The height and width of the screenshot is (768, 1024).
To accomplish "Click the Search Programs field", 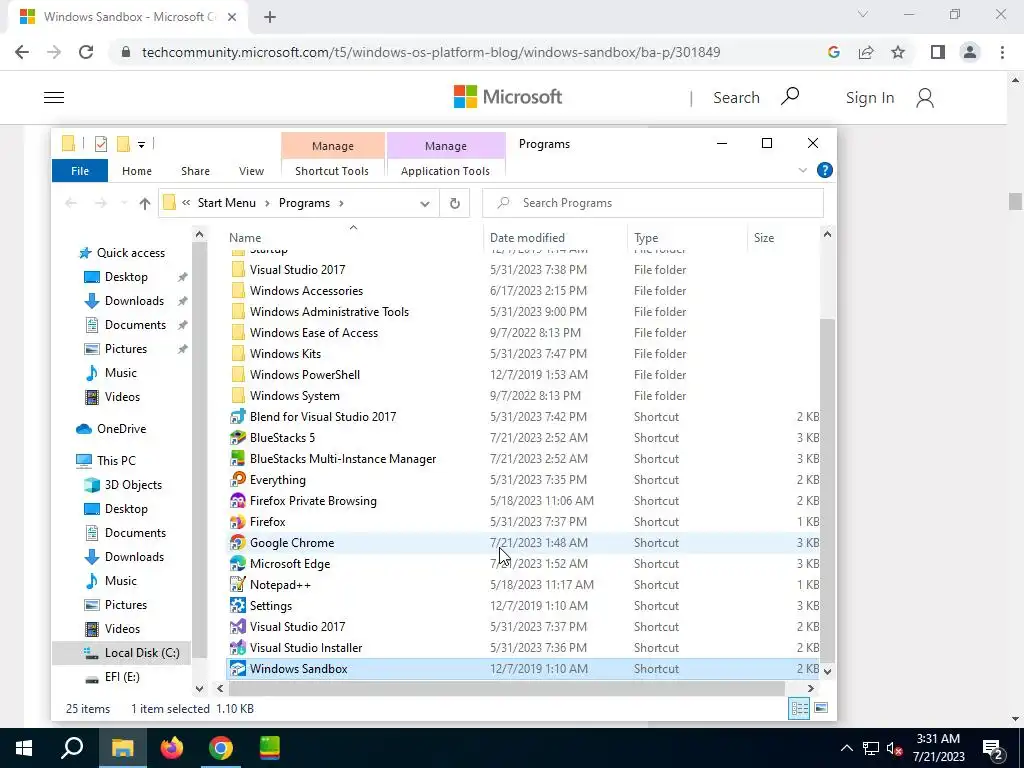I will [653, 203].
